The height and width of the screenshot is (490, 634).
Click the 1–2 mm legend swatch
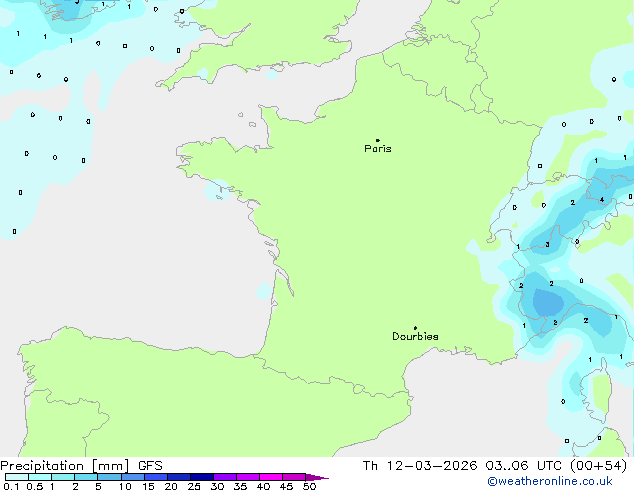coord(63,477)
